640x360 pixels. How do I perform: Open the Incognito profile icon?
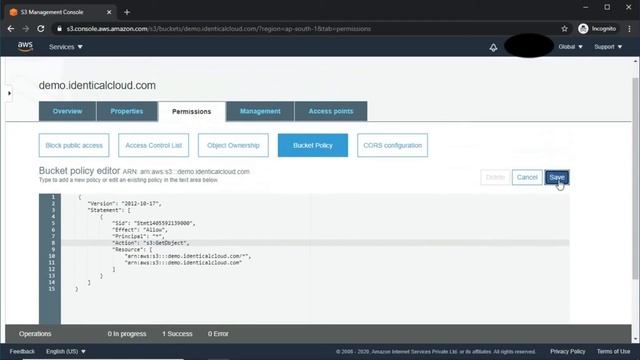[583, 29]
